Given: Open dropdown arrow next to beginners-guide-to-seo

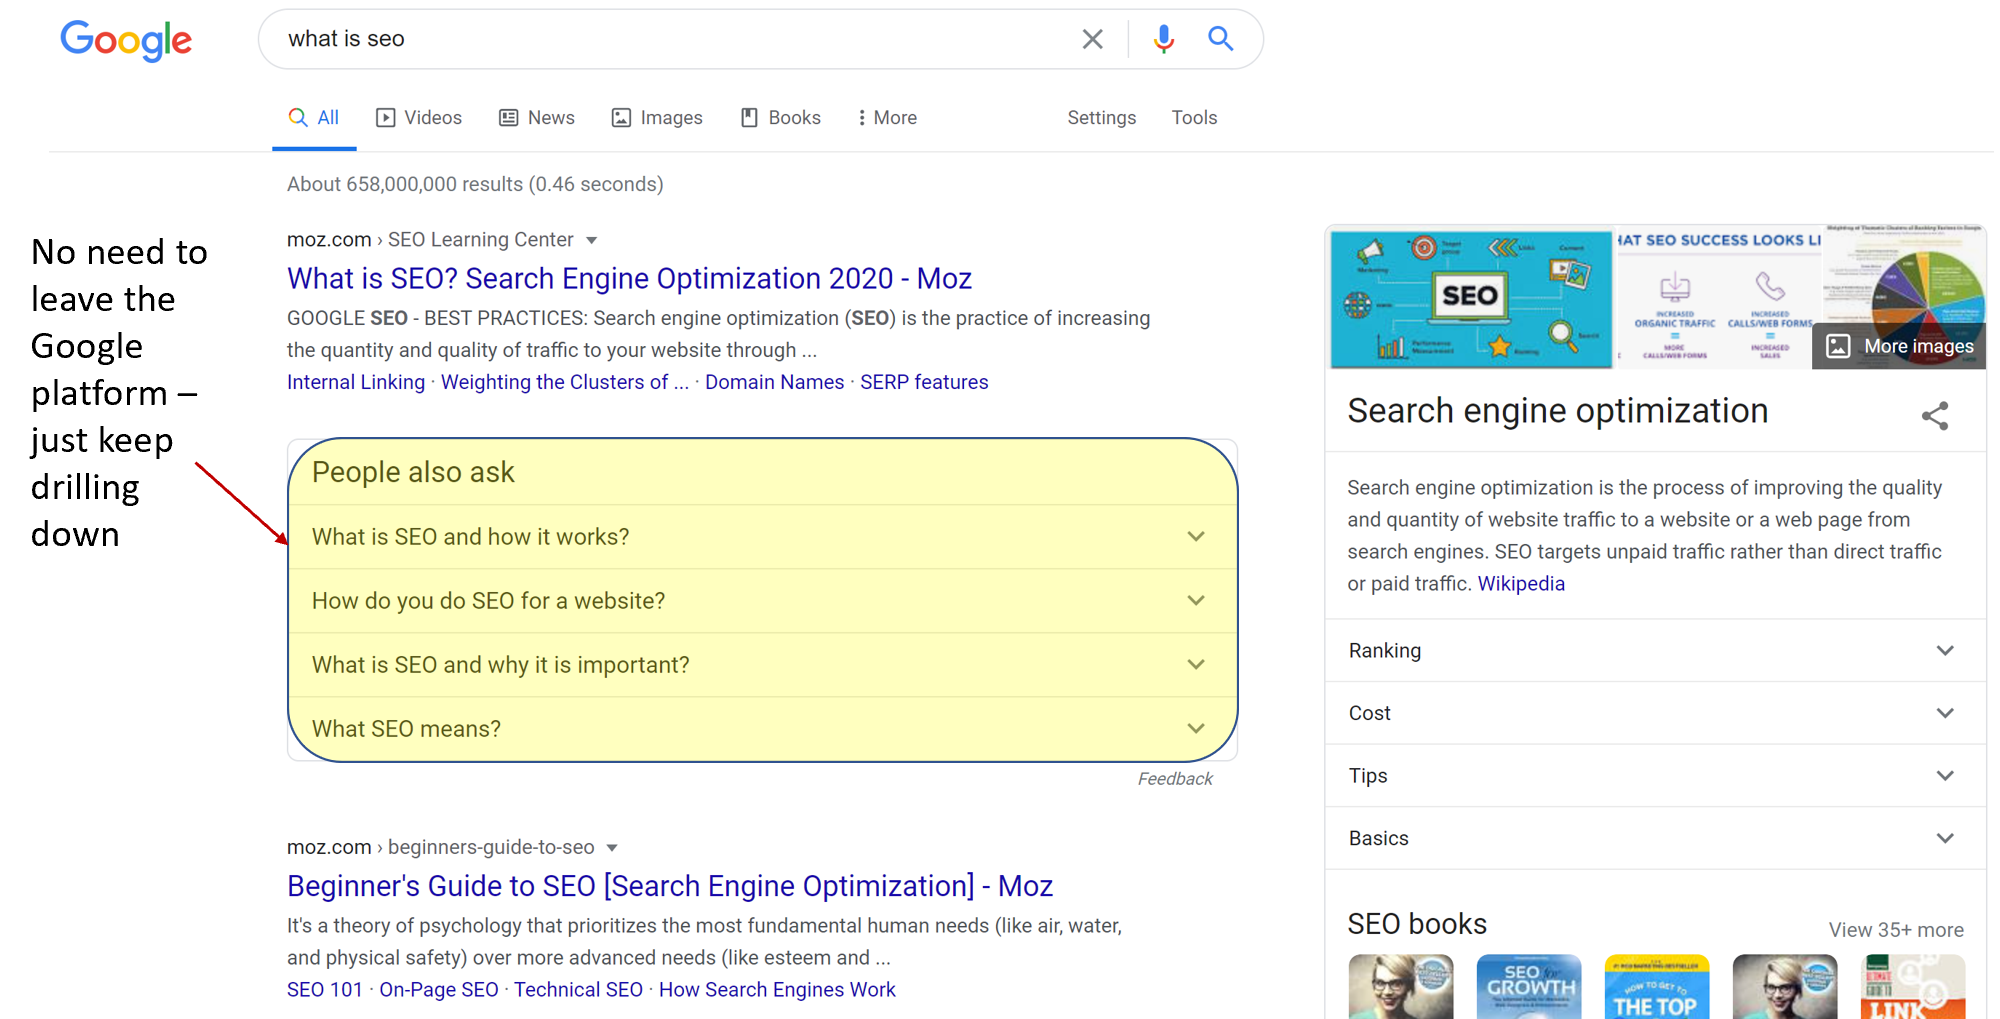Looking at the screenshot, I should tap(612, 848).
